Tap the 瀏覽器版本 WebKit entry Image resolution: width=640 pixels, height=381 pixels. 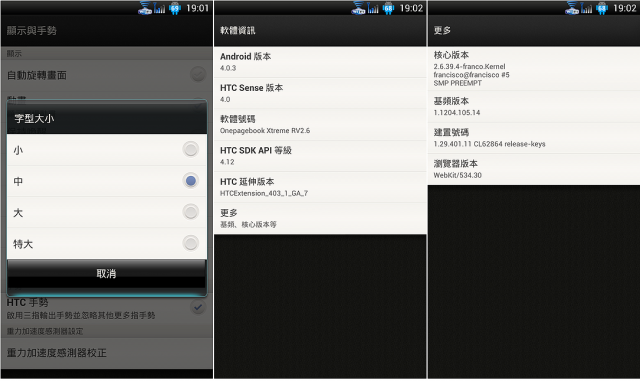tap(533, 169)
